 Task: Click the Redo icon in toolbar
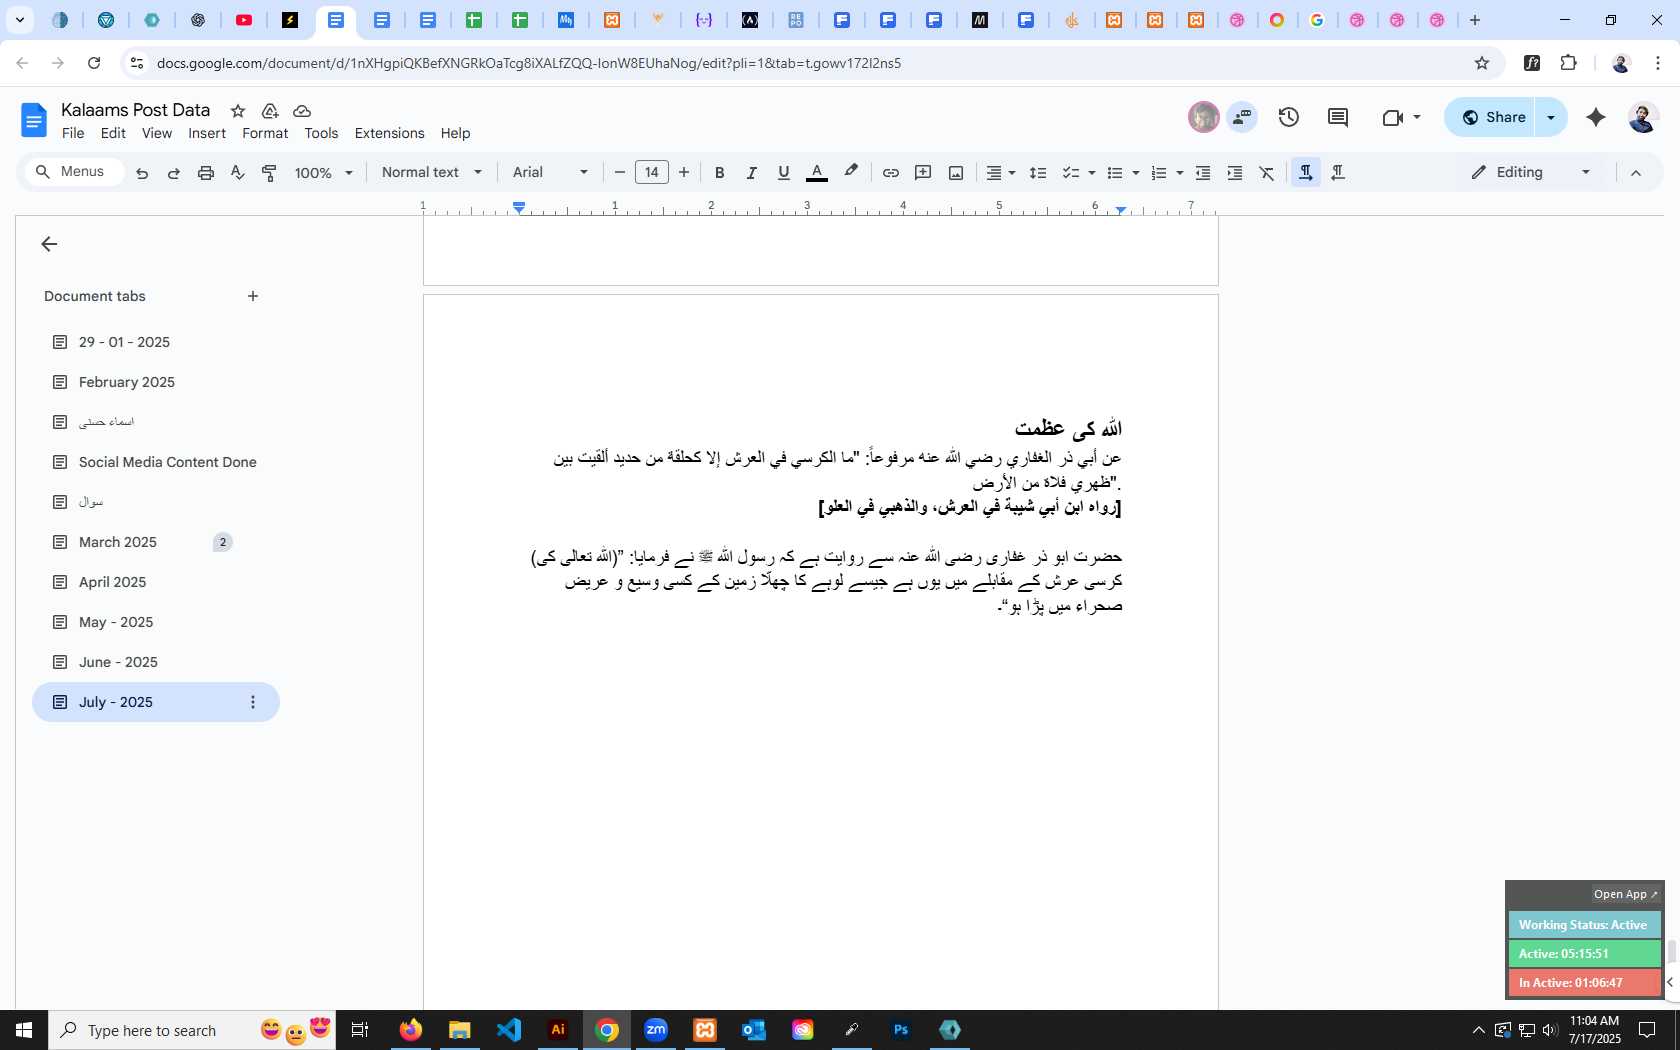(x=174, y=173)
